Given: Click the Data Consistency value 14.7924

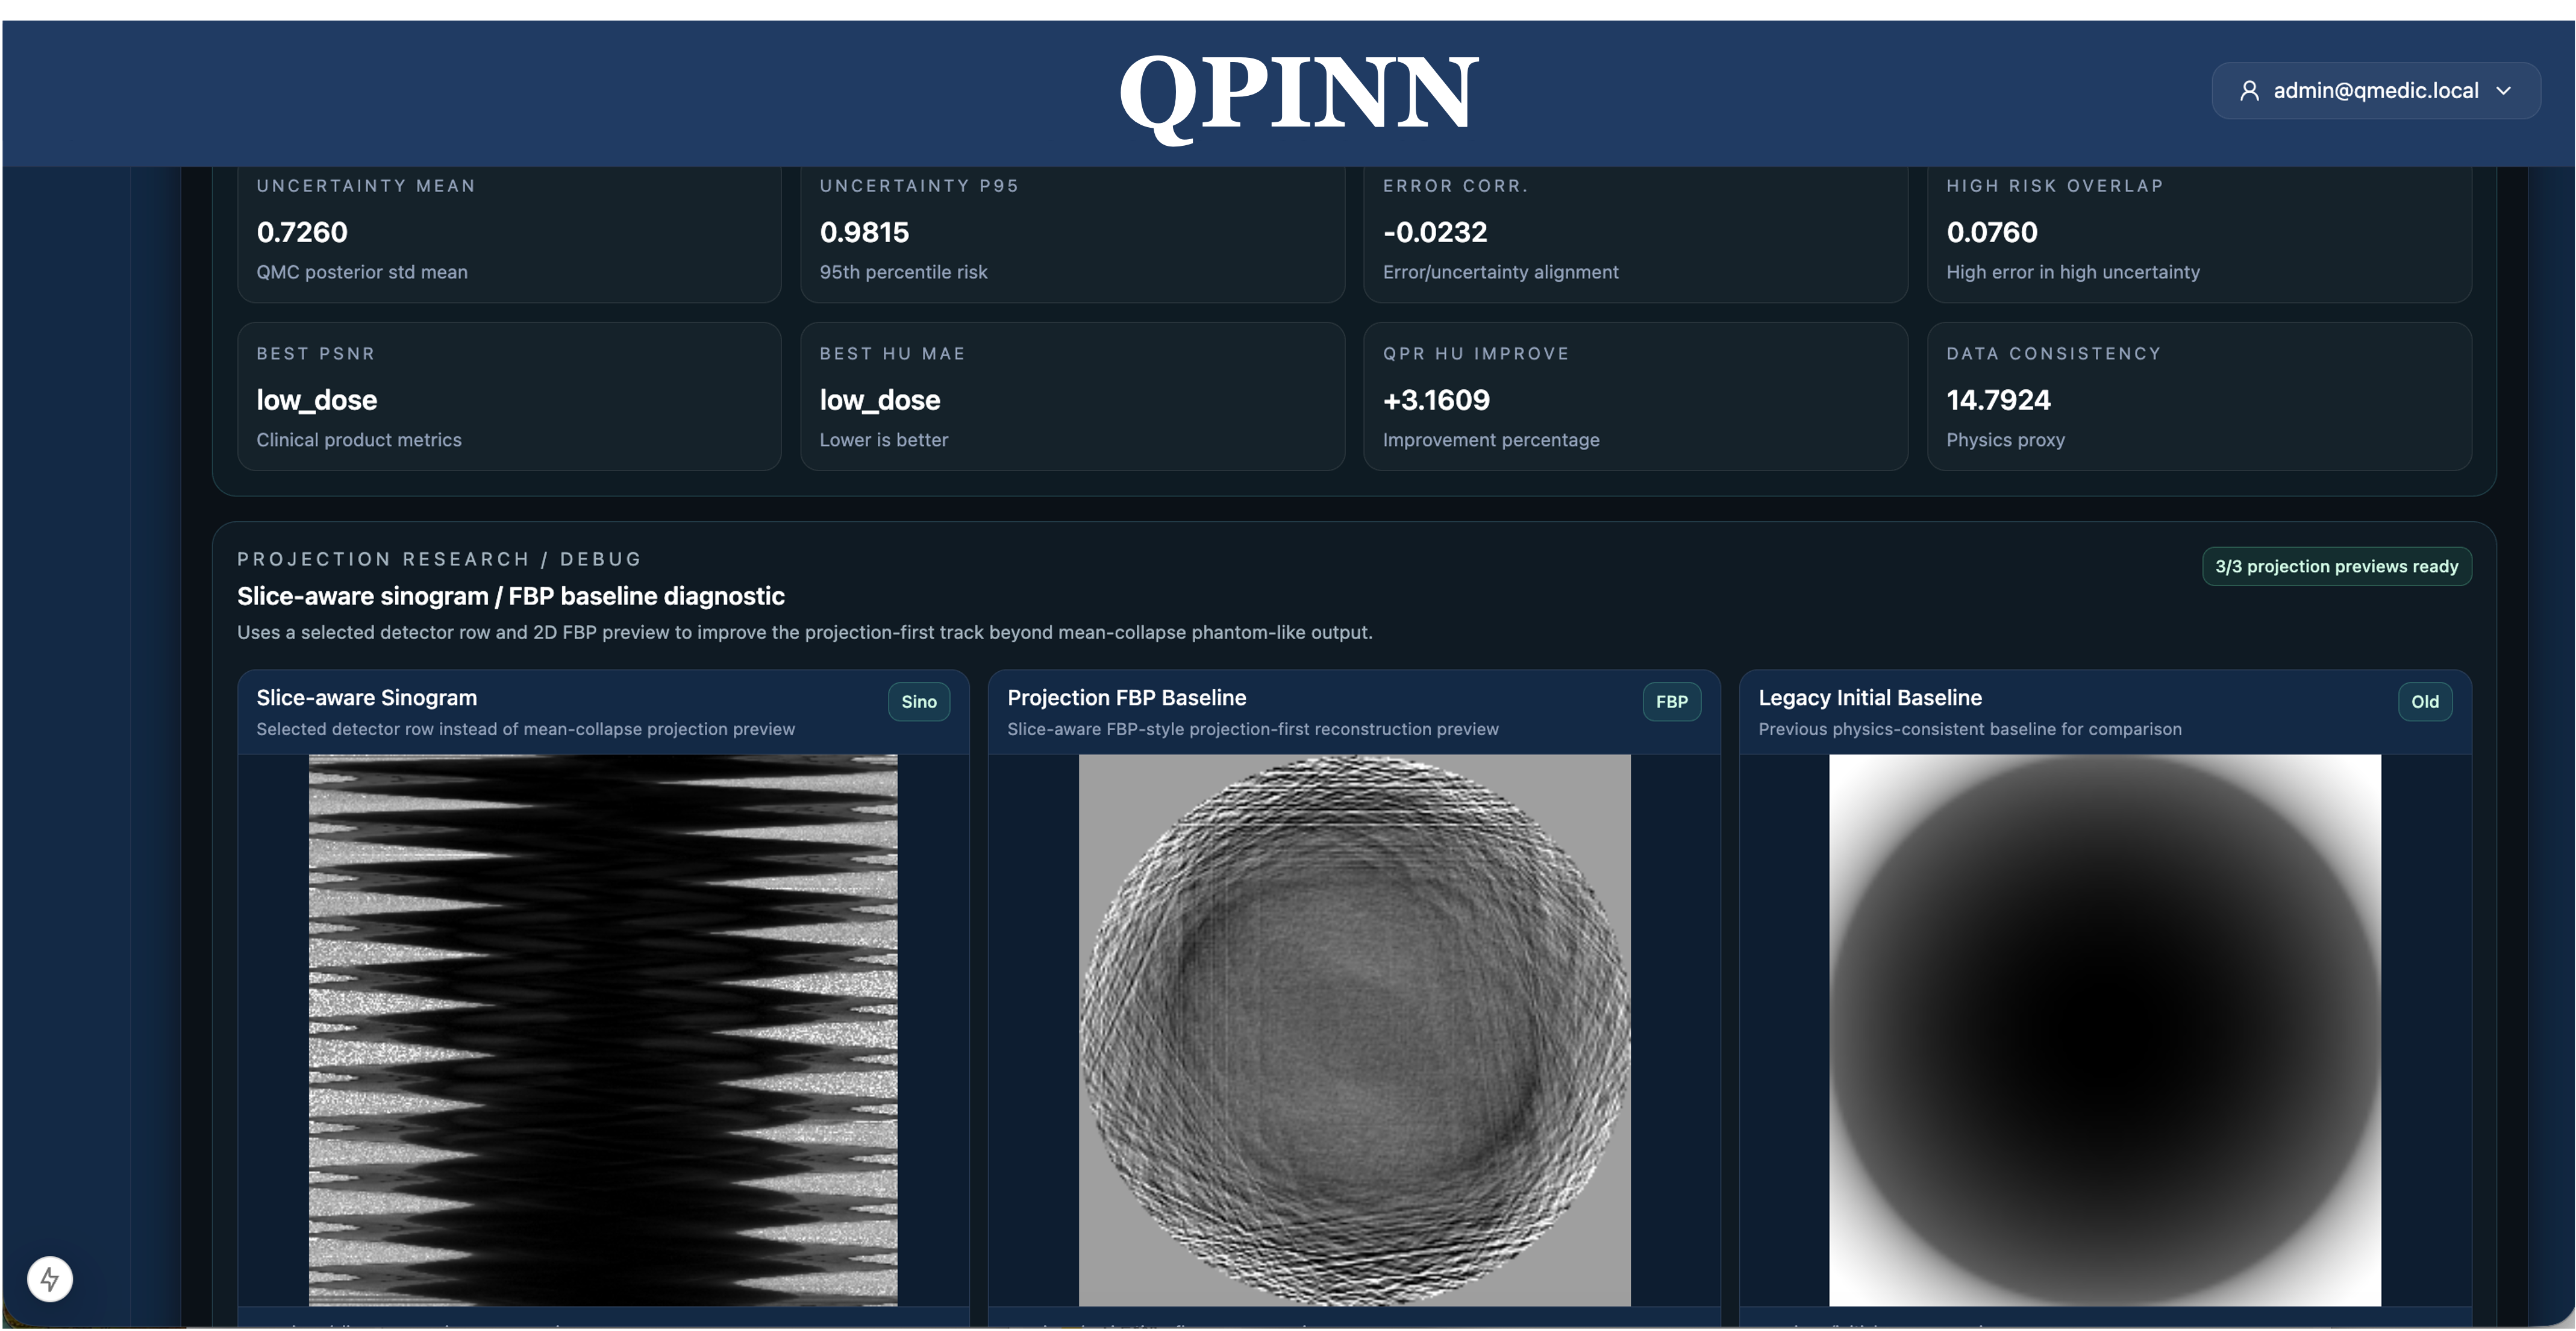Looking at the screenshot, I should (1998, 400).
